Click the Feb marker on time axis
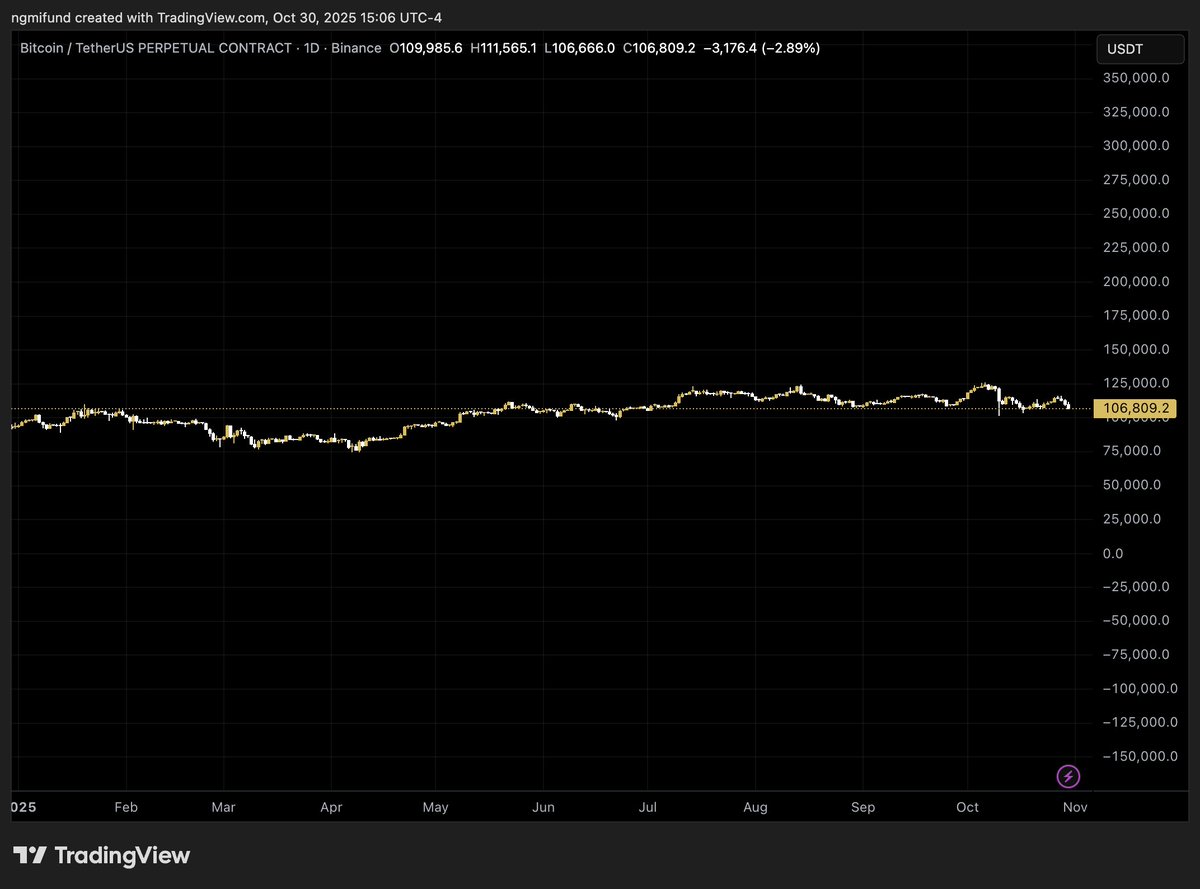 [x=125, y=806]
